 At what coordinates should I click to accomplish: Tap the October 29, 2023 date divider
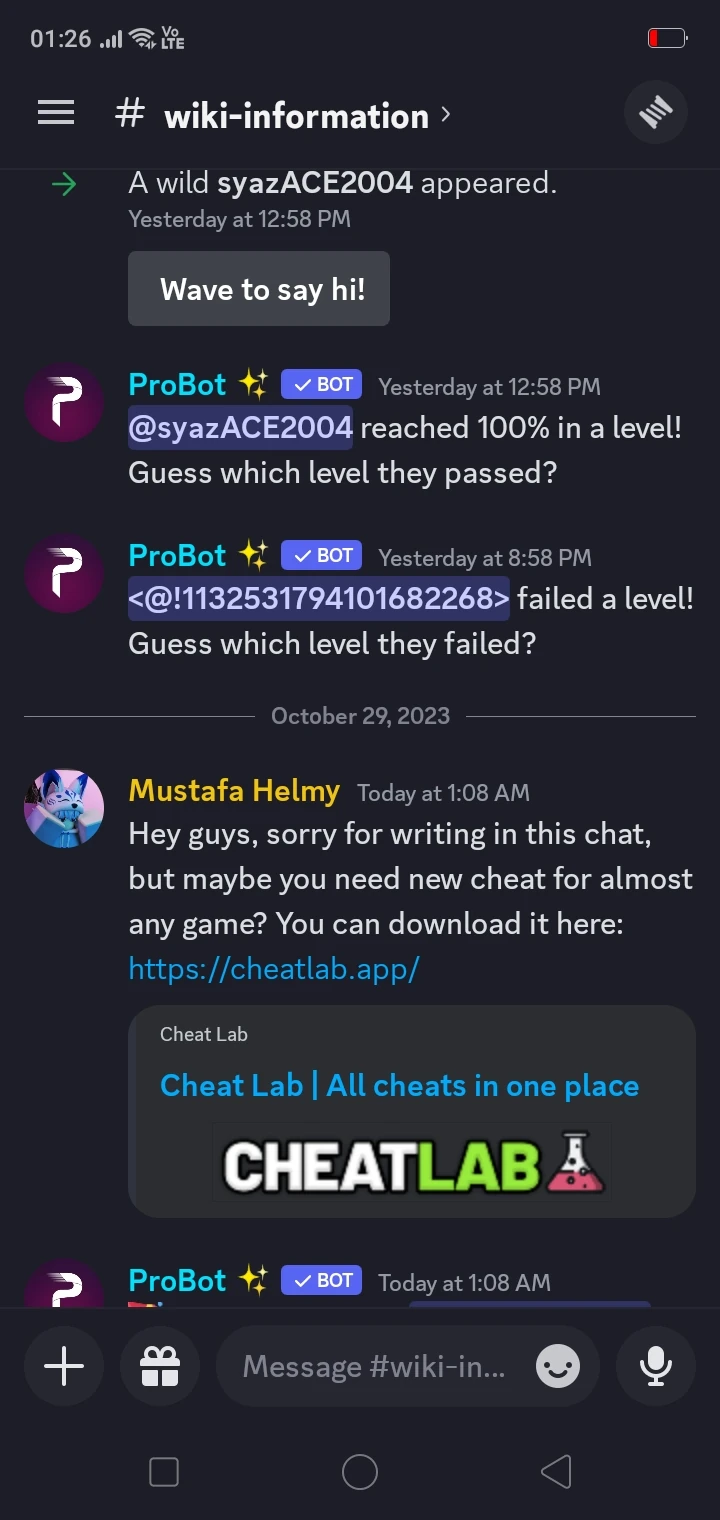click(x=360, y=716)
